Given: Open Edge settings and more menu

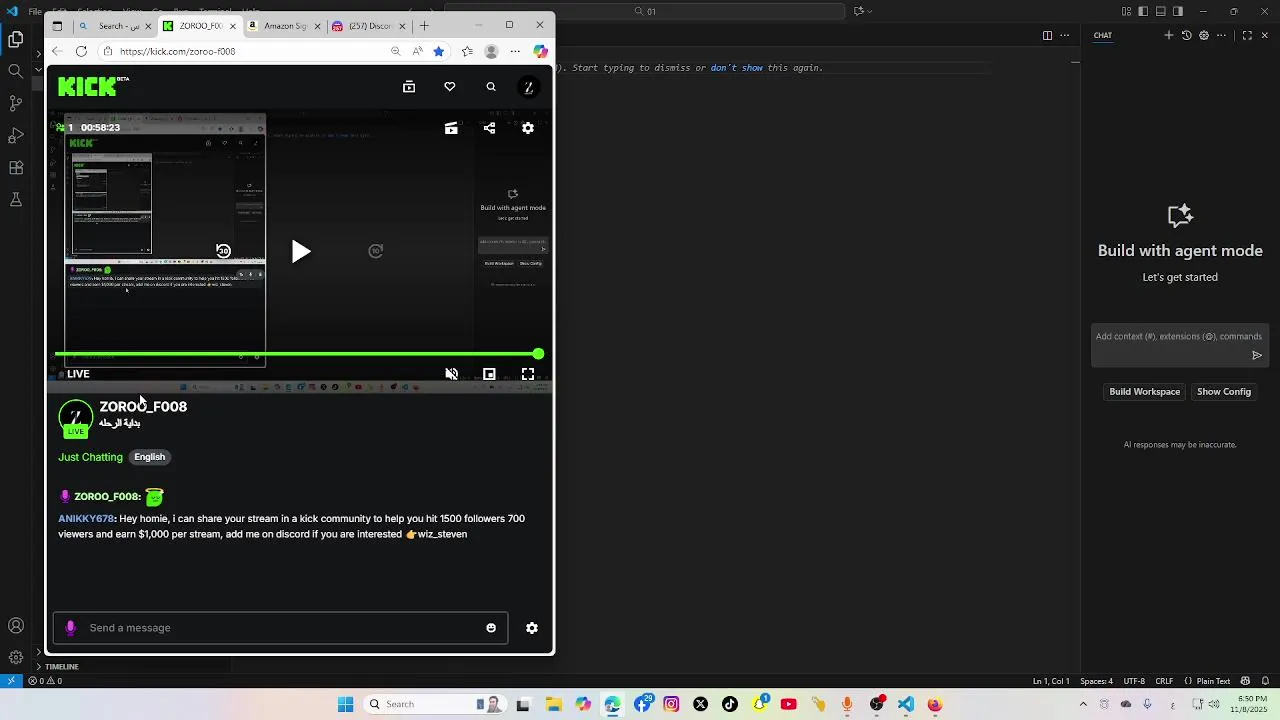Looking at the screenshot, I should [515, 51].
